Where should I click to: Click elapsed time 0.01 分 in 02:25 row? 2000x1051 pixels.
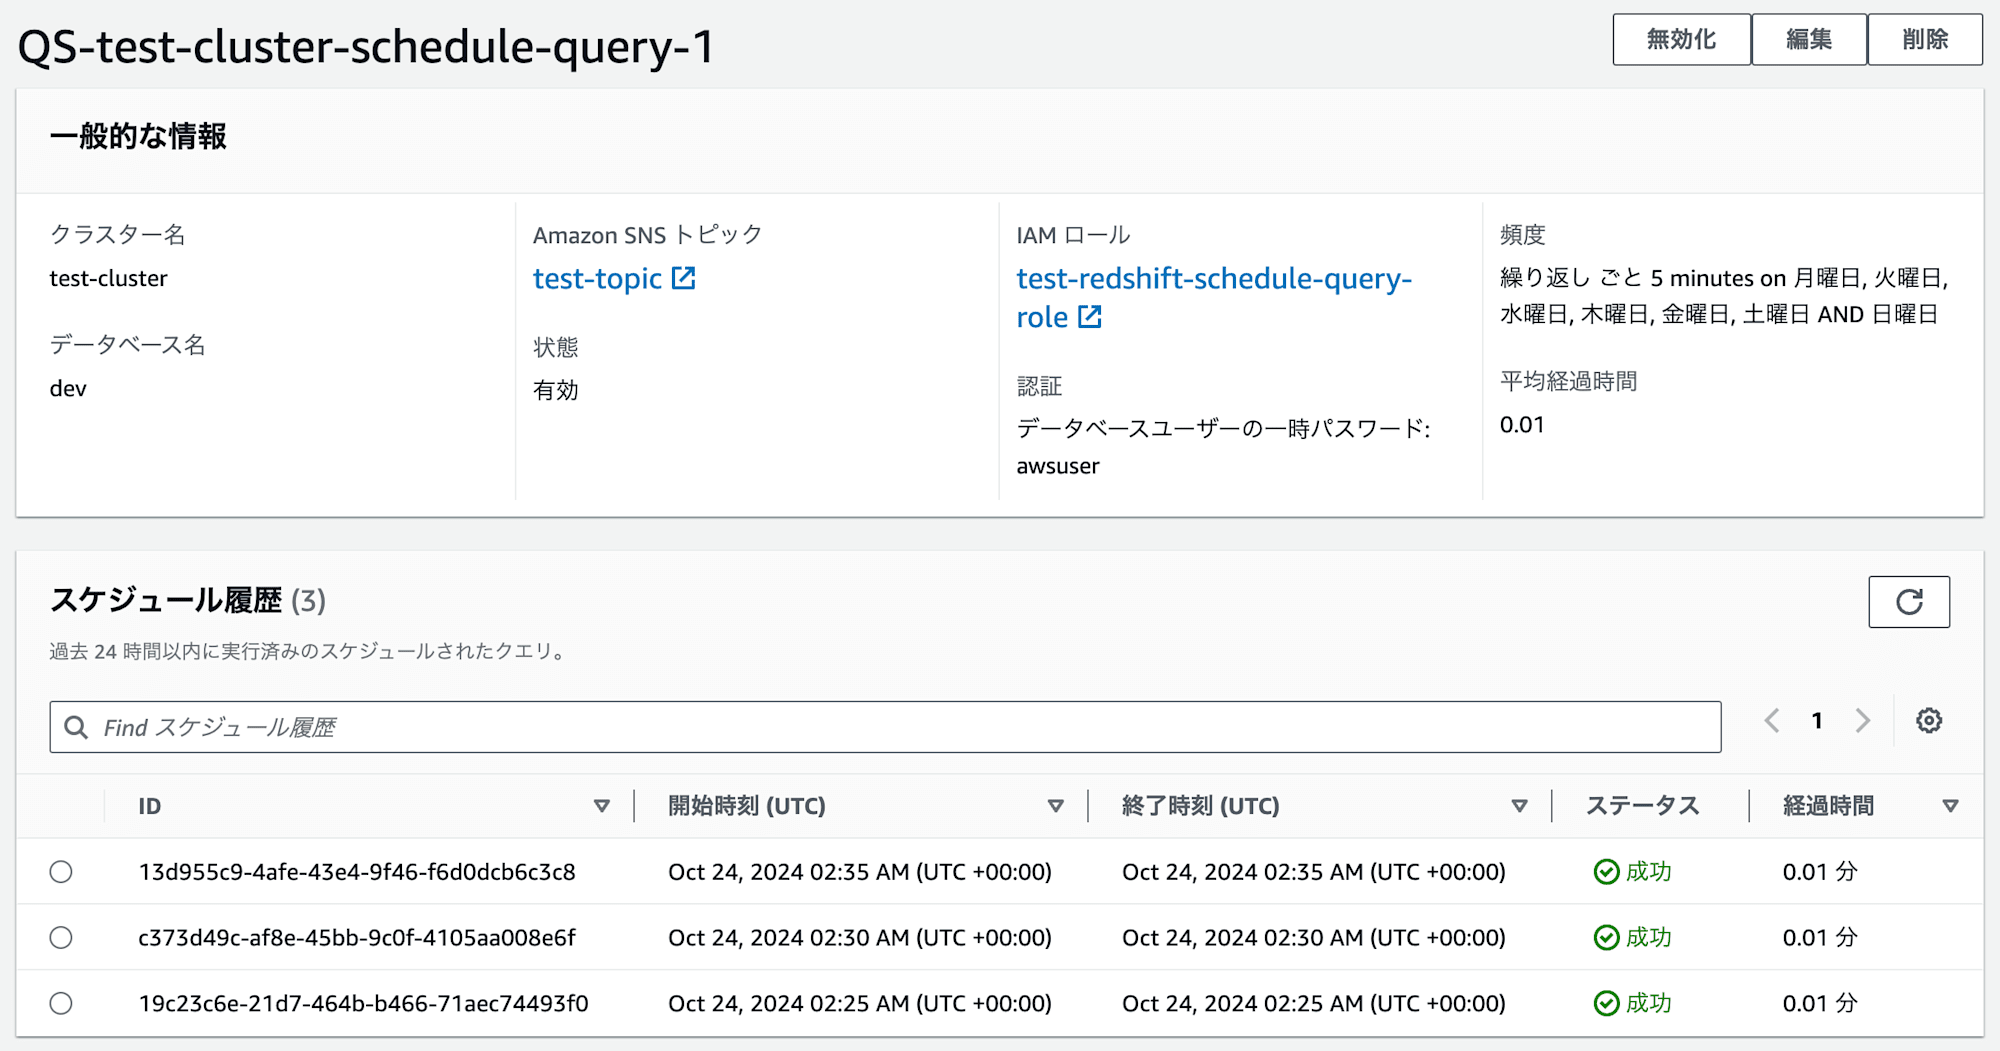click(1820, 1004)
